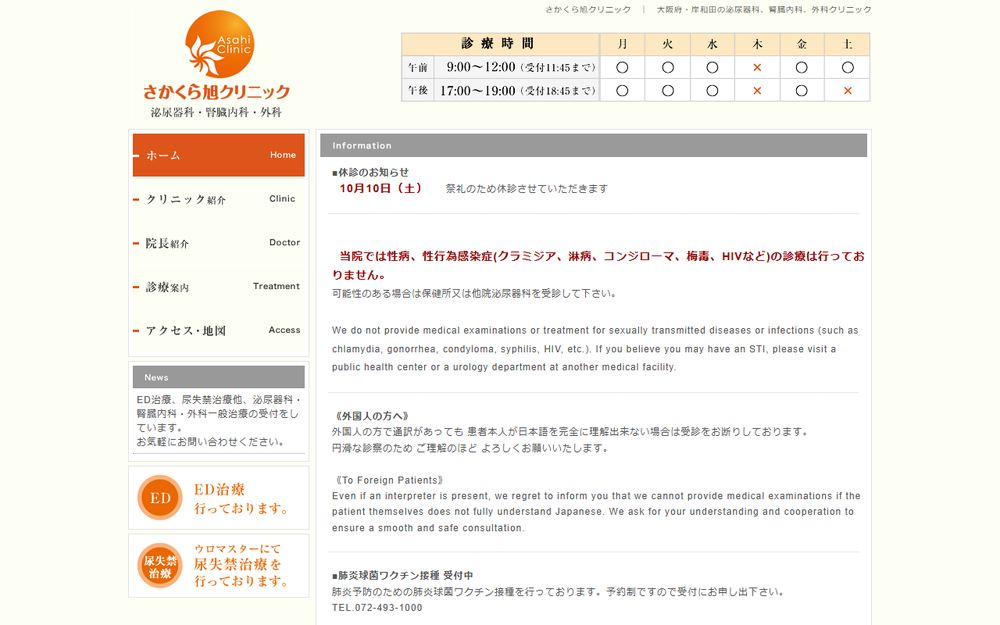Click the ■肺炎球菌ワクチン接種 受付中 heading

coord(402,575)
